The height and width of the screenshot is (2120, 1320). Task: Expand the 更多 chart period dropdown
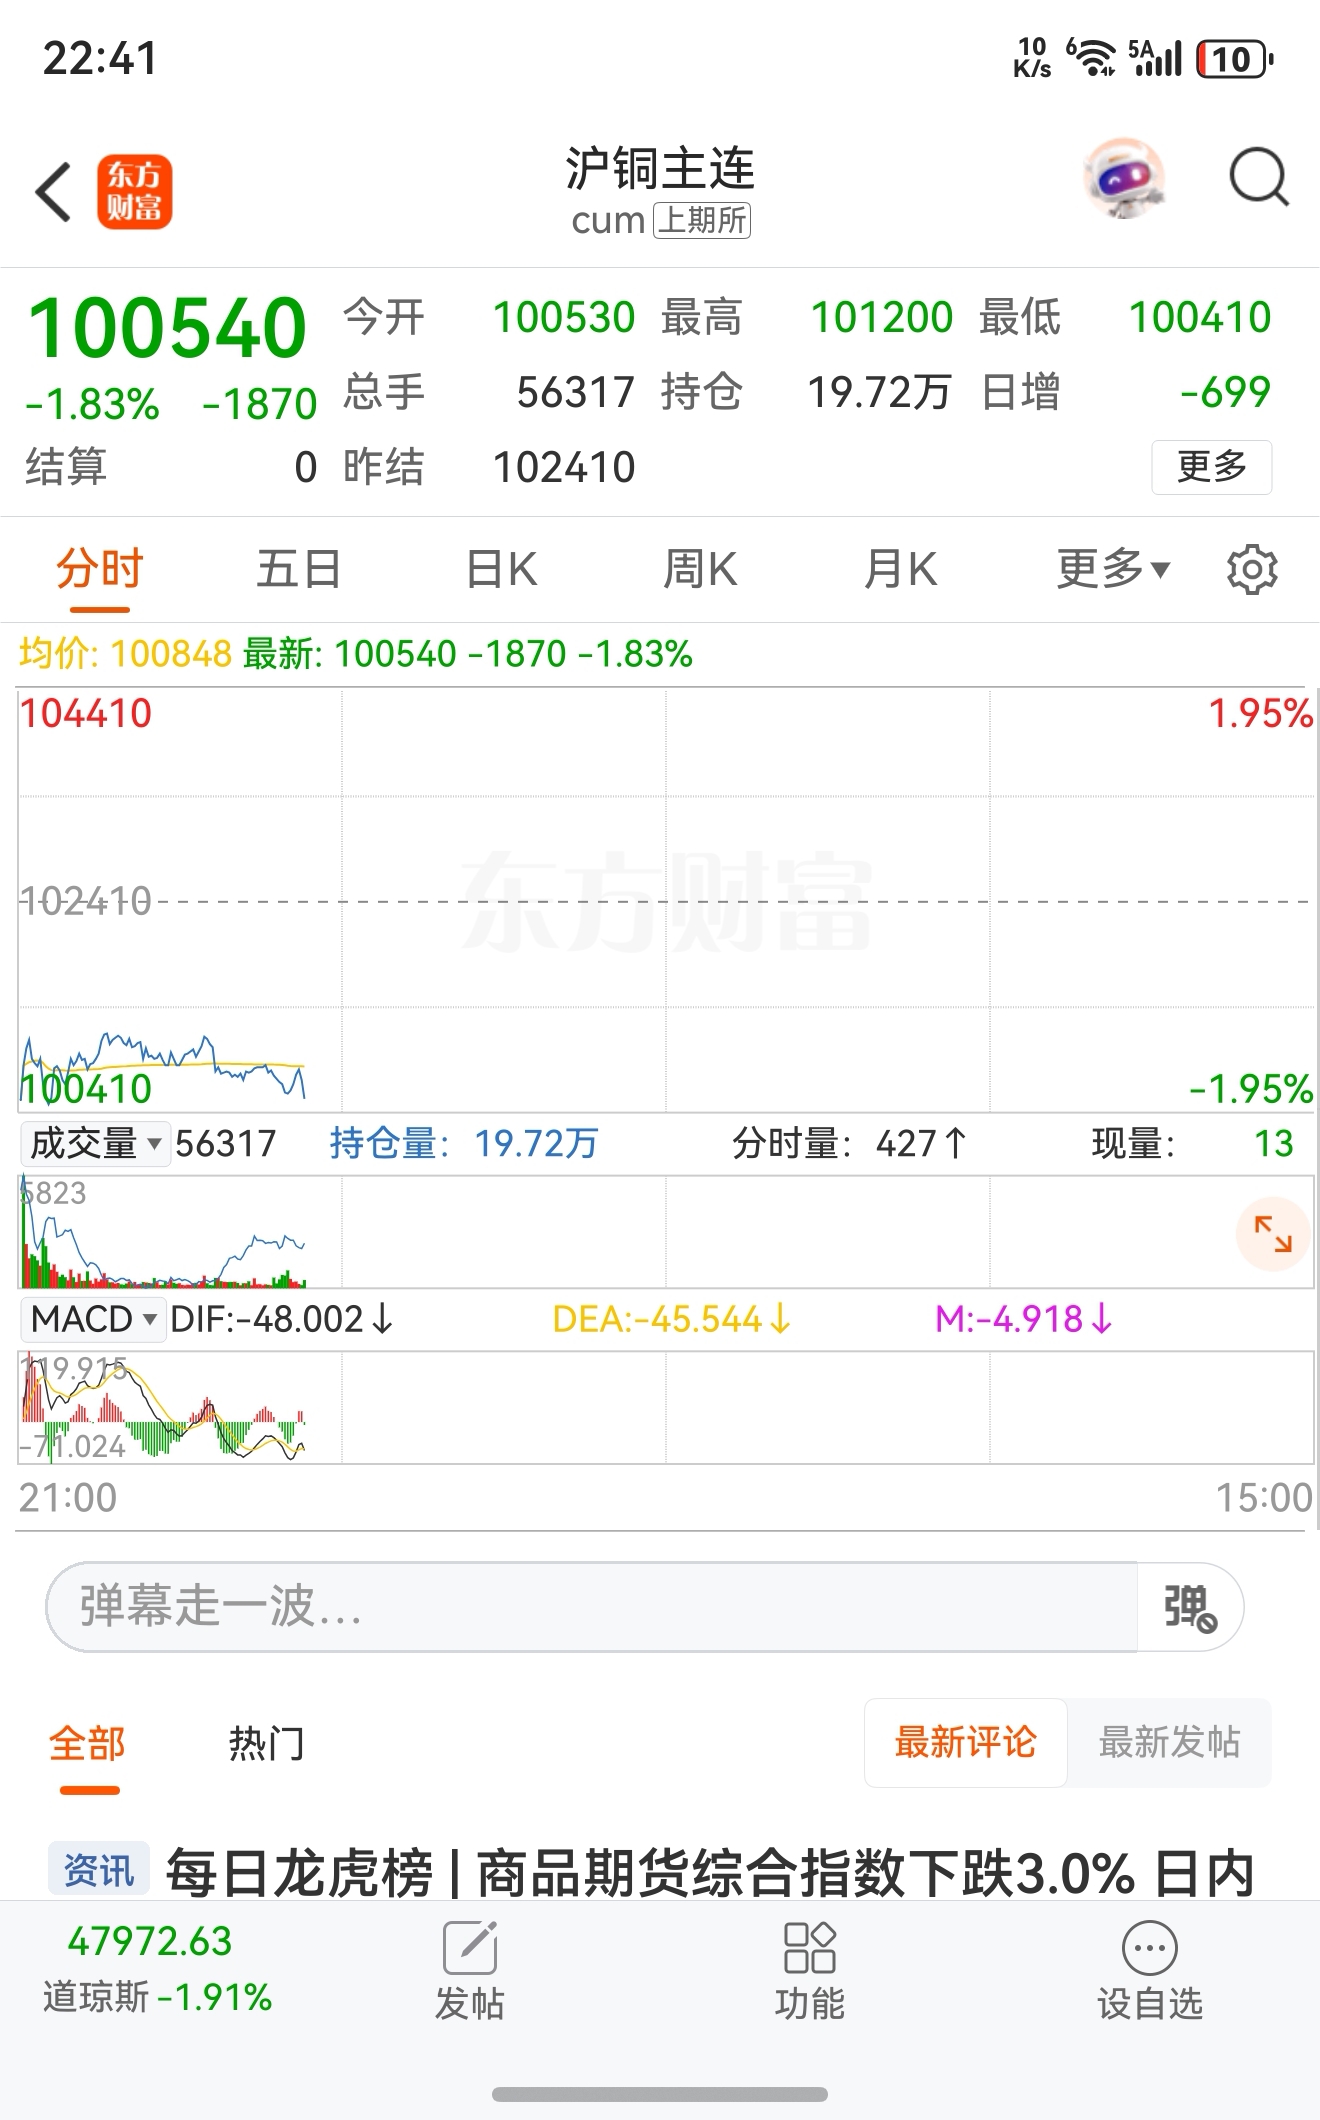click(x=1112, y=570)
